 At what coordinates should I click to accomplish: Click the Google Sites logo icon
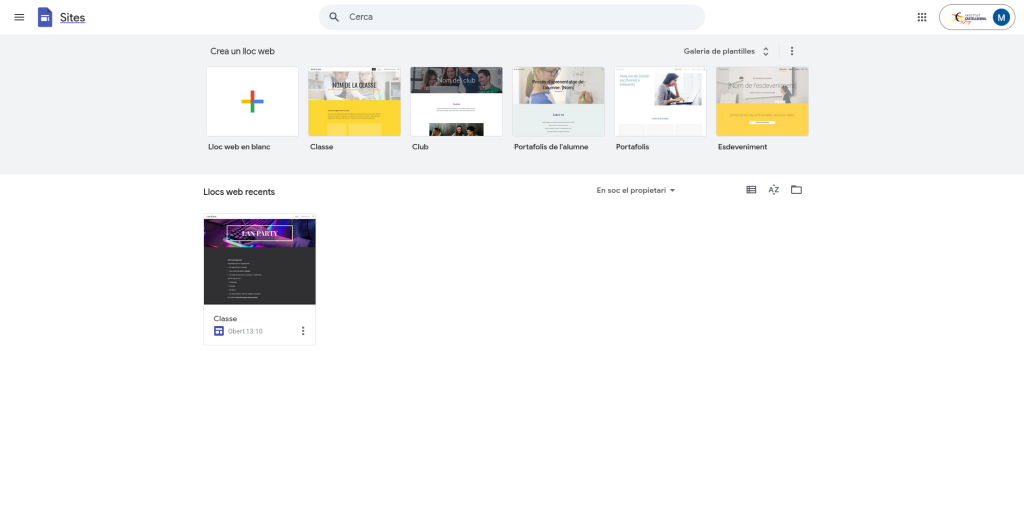45,17
